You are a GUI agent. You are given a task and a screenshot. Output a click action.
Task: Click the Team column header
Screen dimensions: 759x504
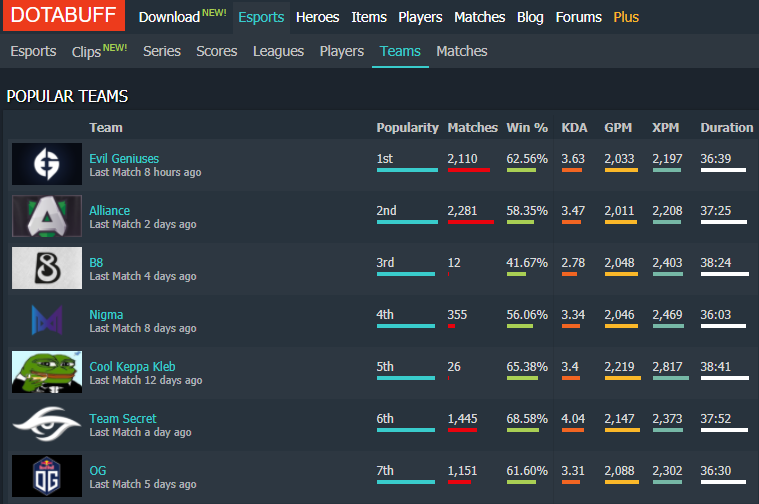point(106,128)
